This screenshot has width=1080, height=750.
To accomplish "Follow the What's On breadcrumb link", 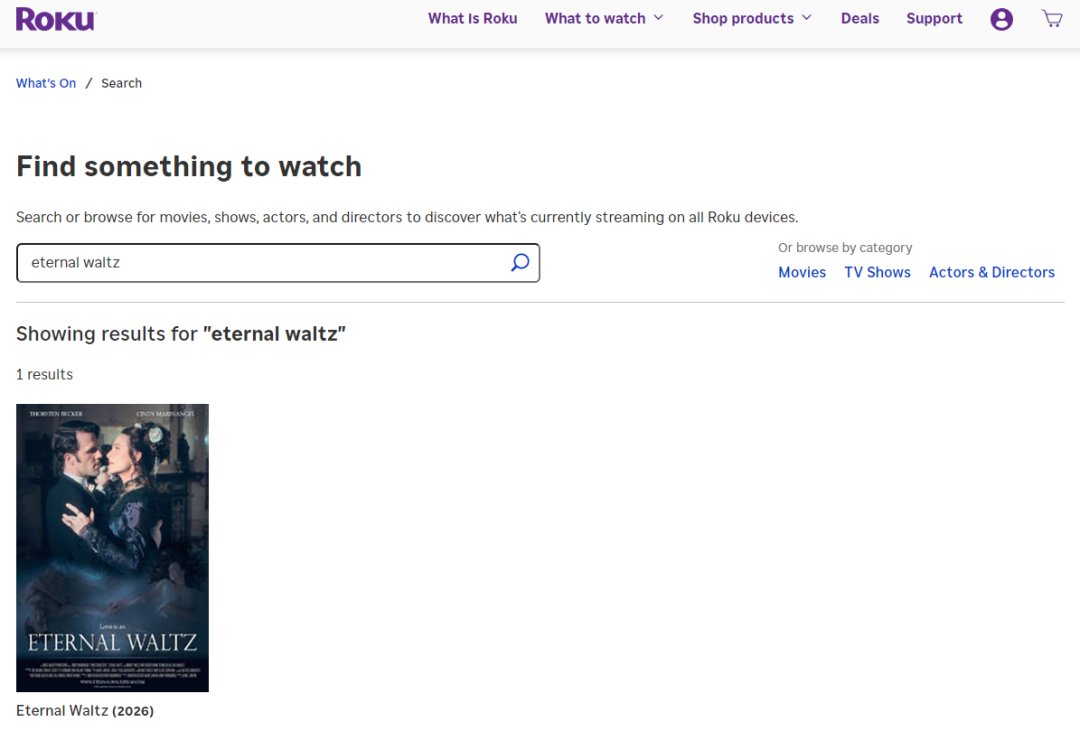I will pos(46,83).
